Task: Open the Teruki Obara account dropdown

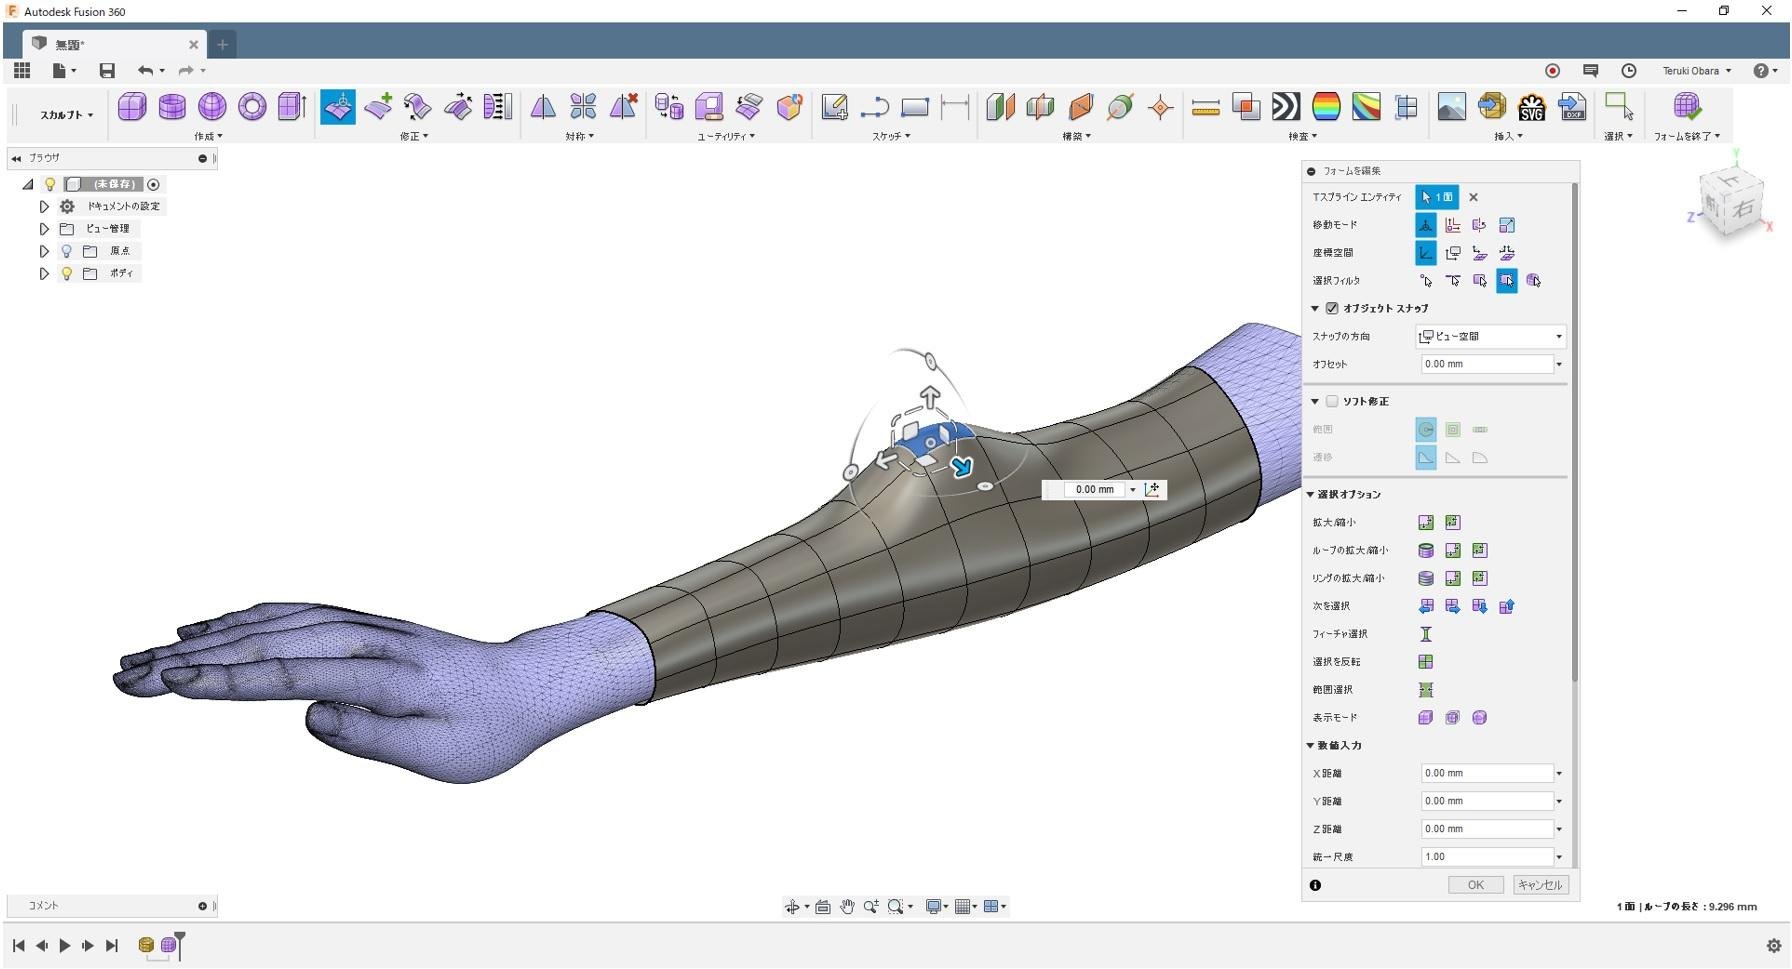Action: pos(1697,71)
